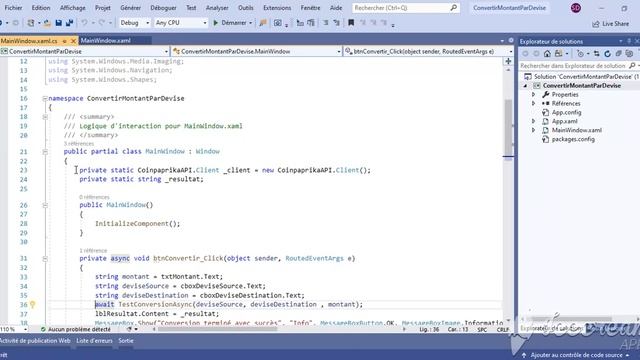640x360 pixels.
Task: Click the search icon in solution explorer search
Action: pos(632,66)
